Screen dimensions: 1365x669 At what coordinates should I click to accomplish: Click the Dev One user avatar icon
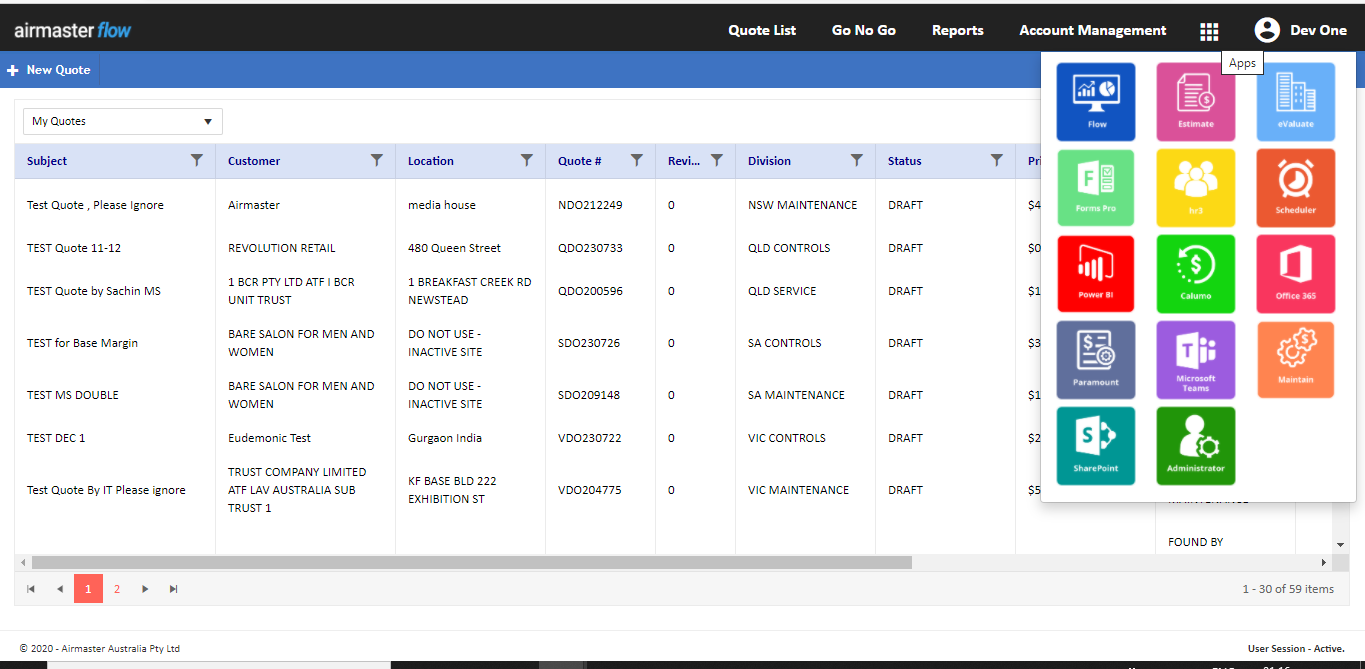(x=1267, y=30)
